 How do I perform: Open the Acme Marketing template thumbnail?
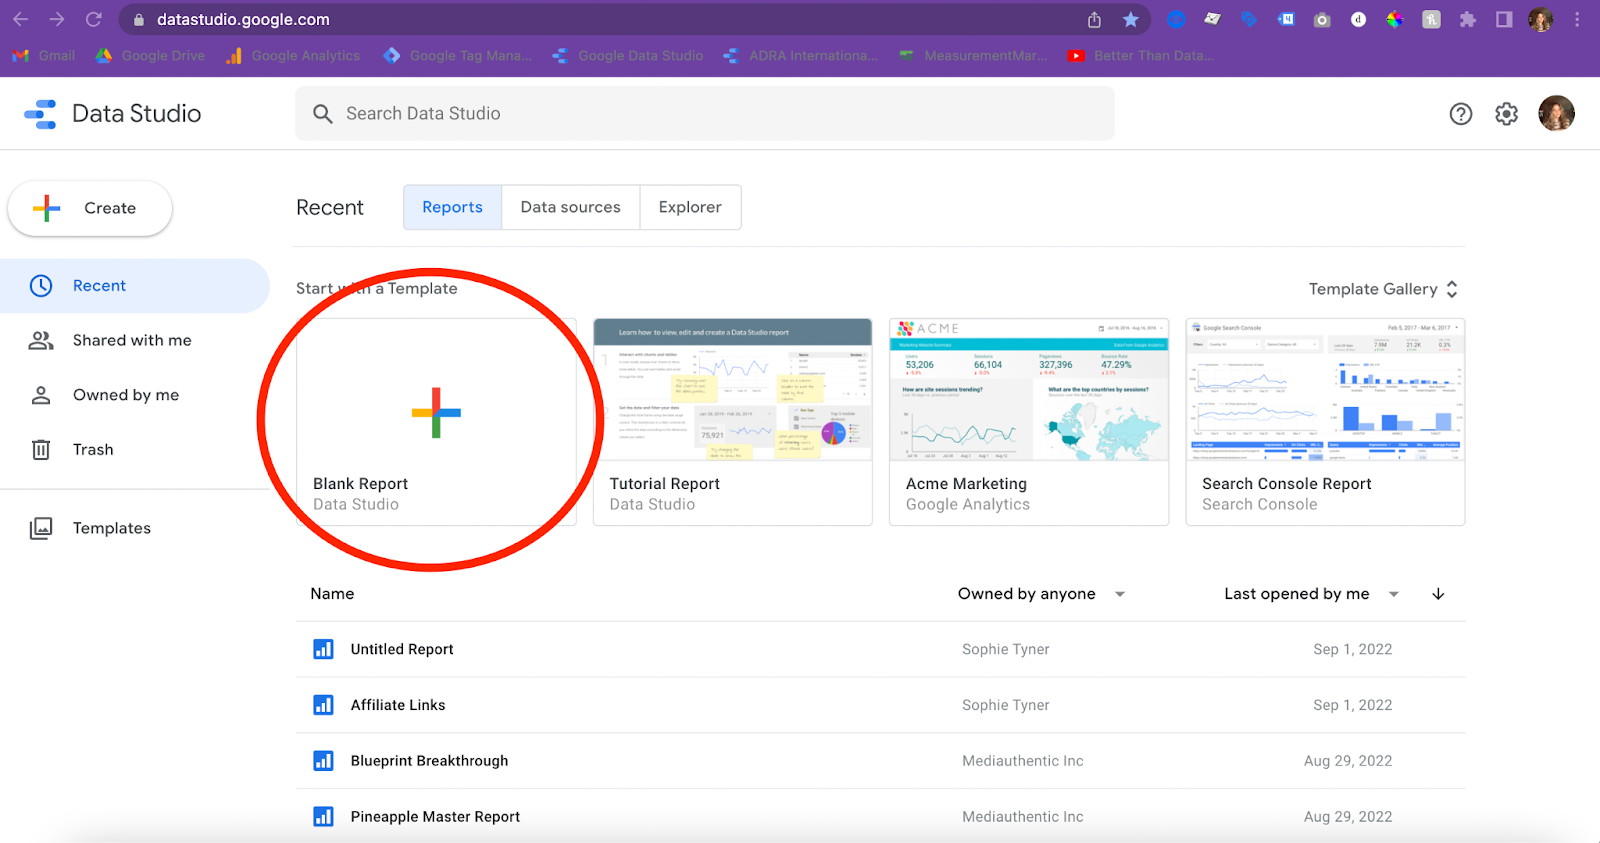click(1029, 390)
